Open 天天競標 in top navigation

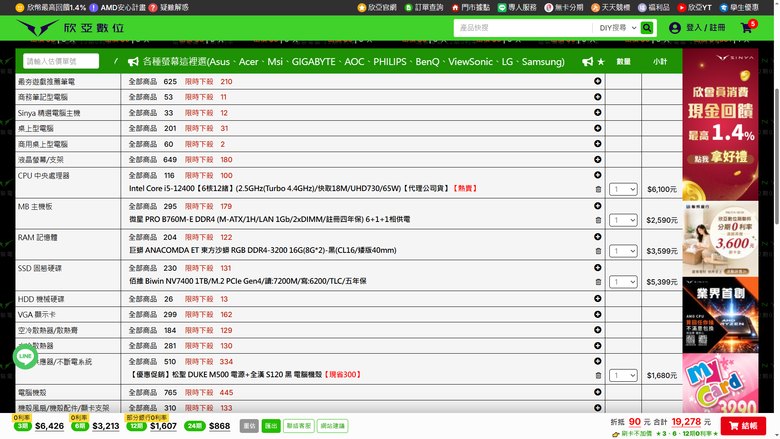tap(610, 7)
